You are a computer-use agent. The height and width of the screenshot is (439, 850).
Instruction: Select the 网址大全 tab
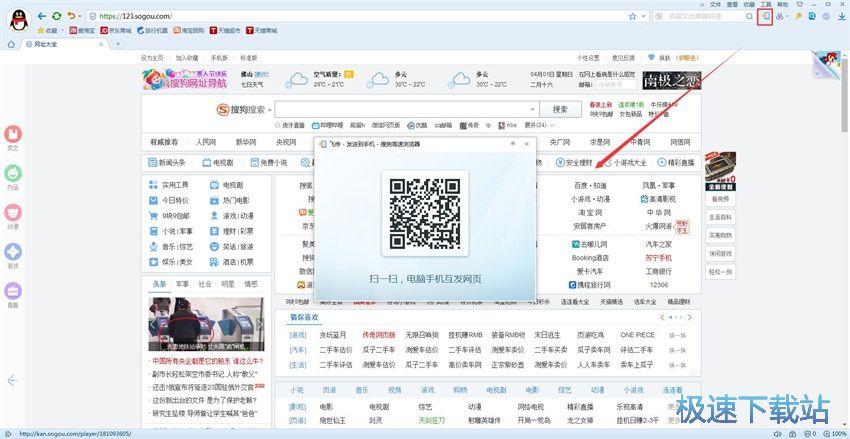coord(65,44)
